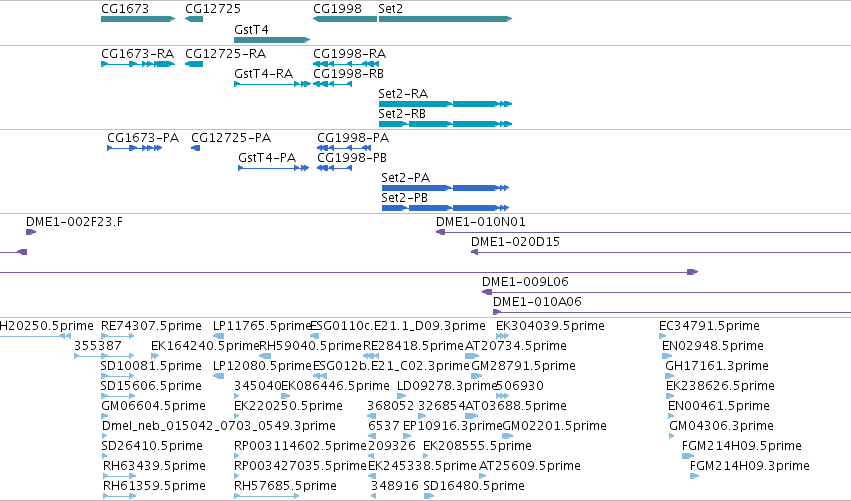Select the CG1673 gene arrow glyph
851x501 pixels.
point(138,19)
